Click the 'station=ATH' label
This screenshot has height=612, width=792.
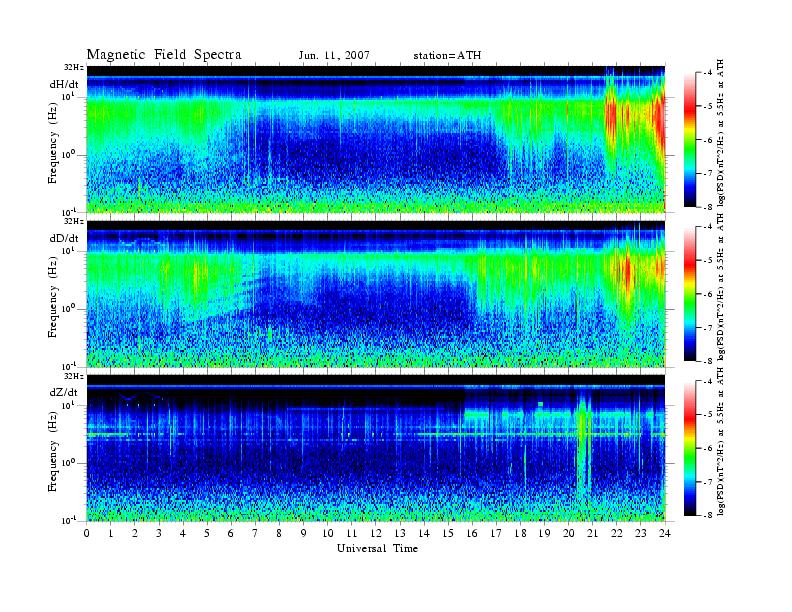447,56
